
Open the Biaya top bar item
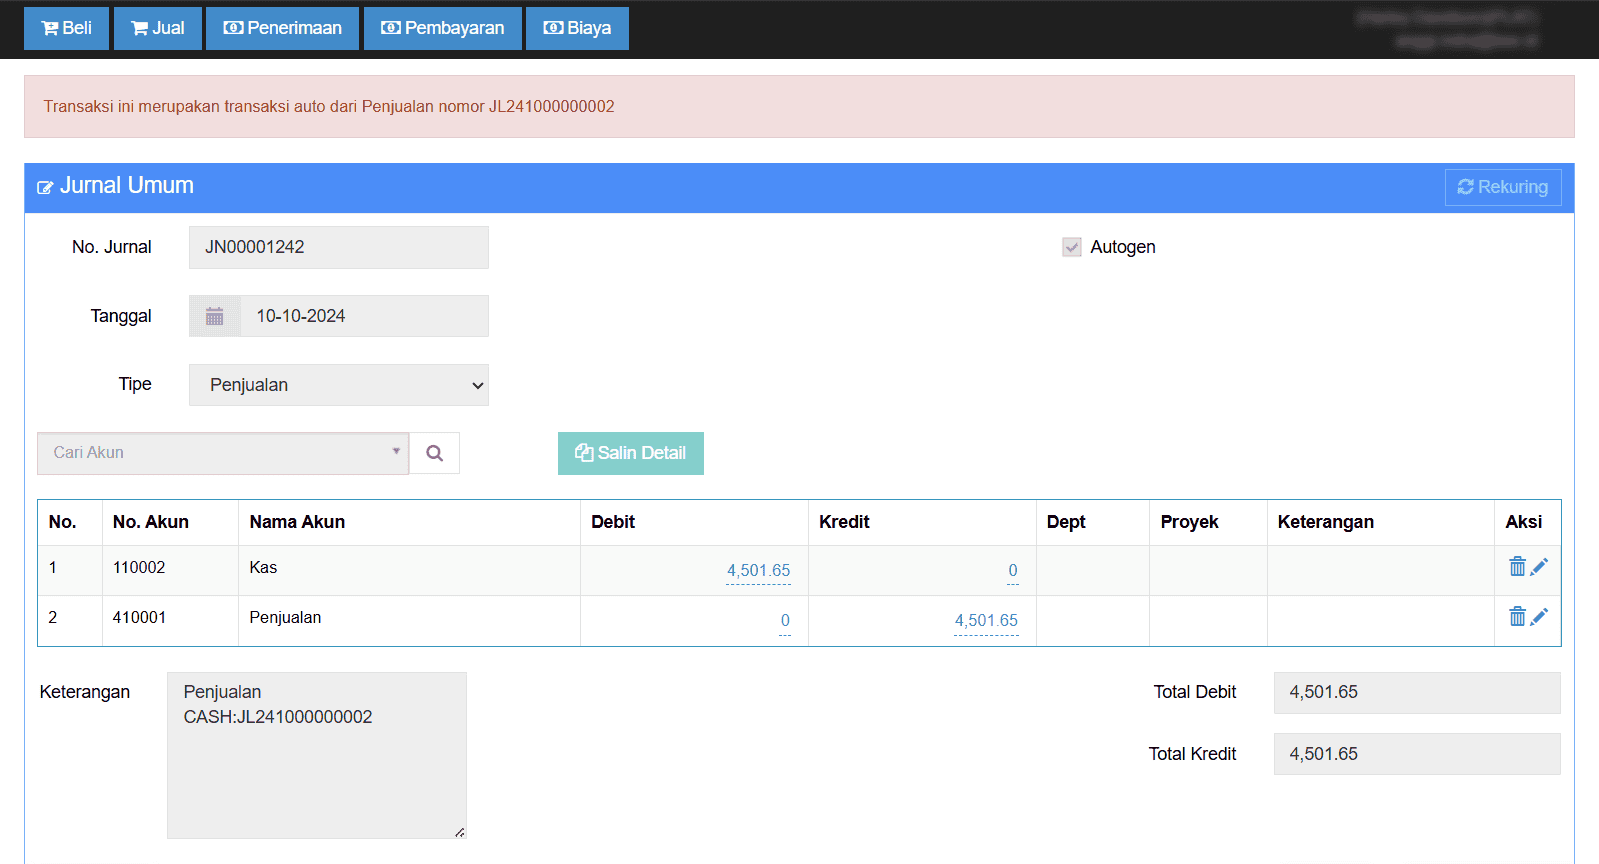click(577, 28)
